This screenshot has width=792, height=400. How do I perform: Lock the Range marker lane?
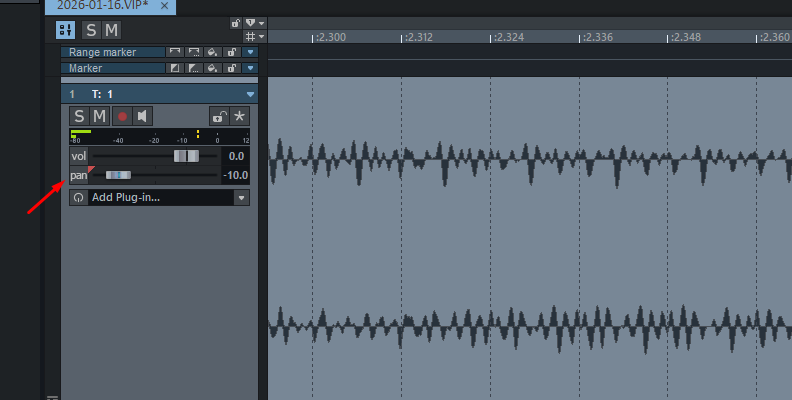pyautogui.click(x=232, y=52)
